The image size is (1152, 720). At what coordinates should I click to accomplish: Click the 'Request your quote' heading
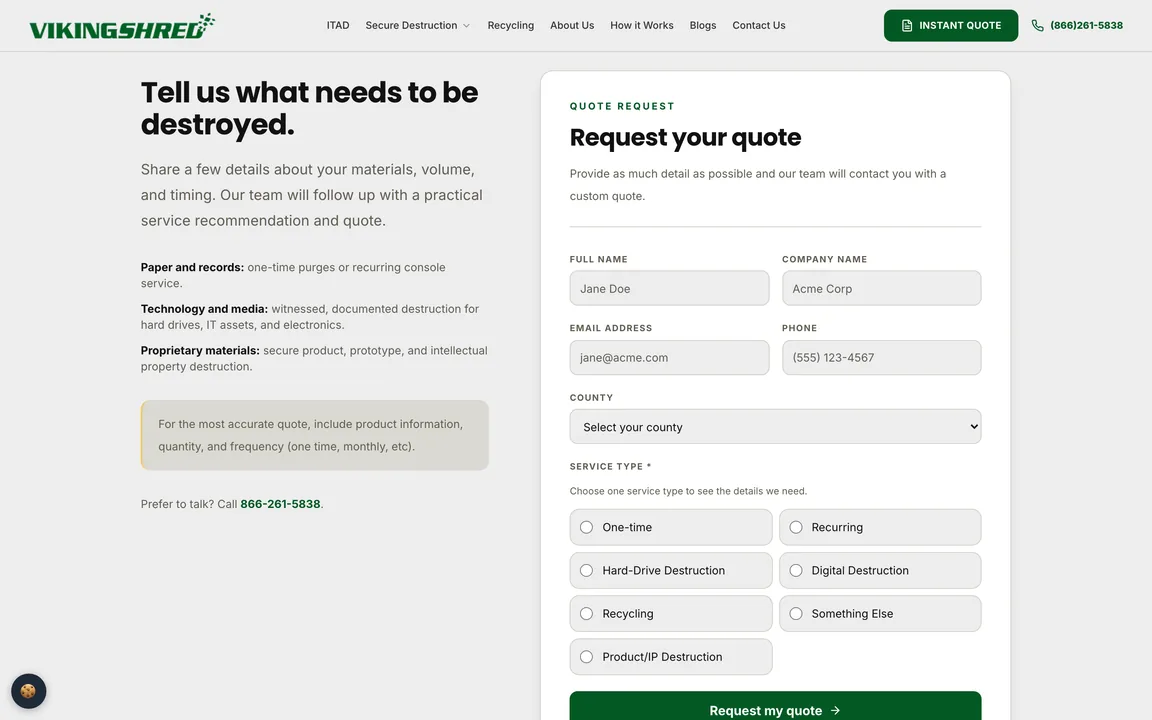point(685,137)
